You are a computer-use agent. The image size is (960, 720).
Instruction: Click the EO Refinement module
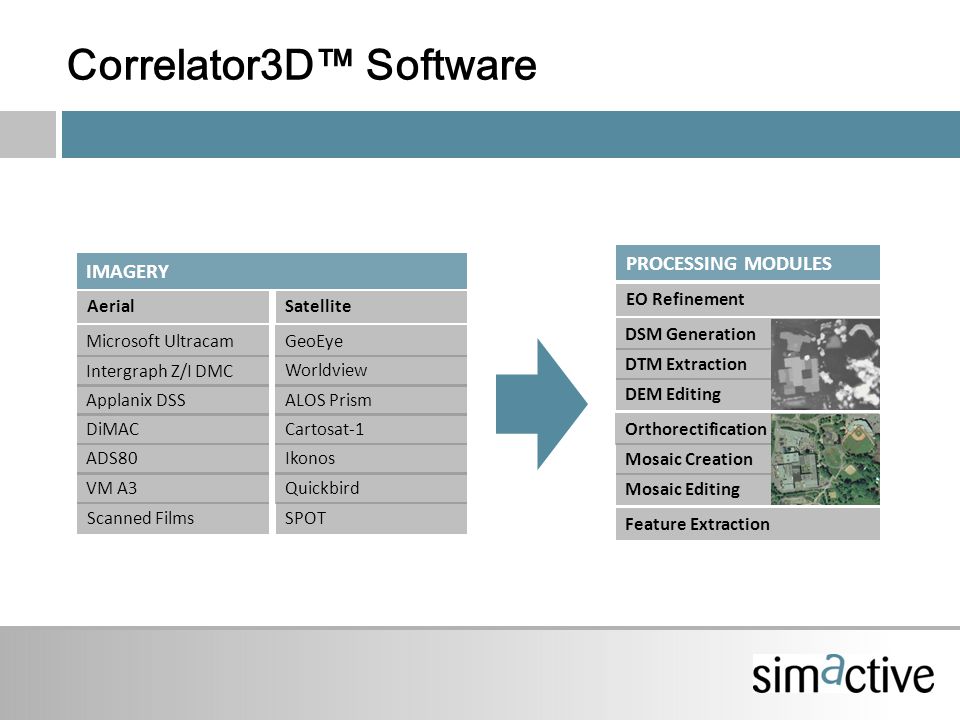(748, 299)
